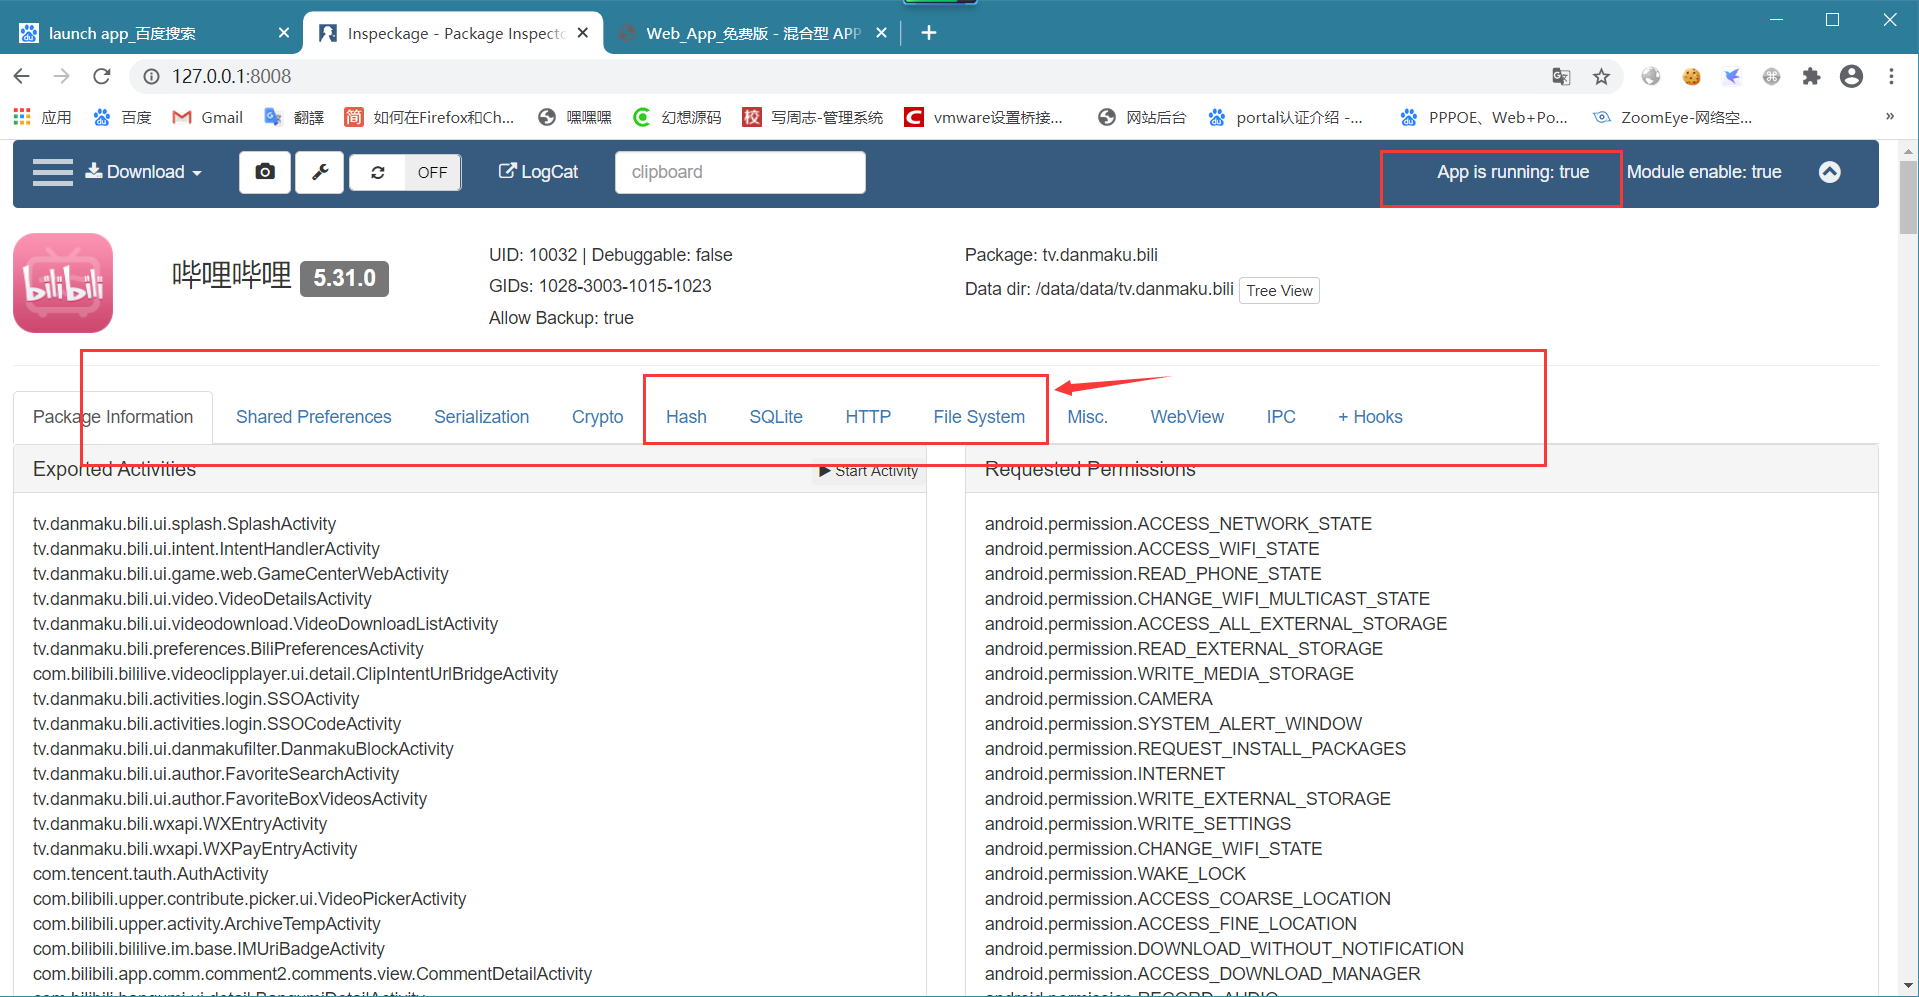
Task: Toggle the auto refresh OFF switch
Action: click(x=432, y=172)
